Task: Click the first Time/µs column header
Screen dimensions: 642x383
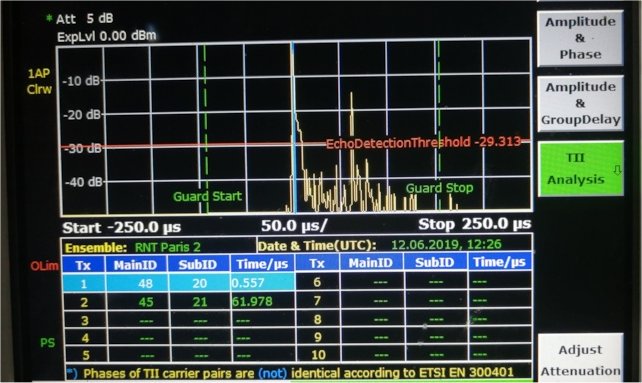Action: tap(262, 264)
